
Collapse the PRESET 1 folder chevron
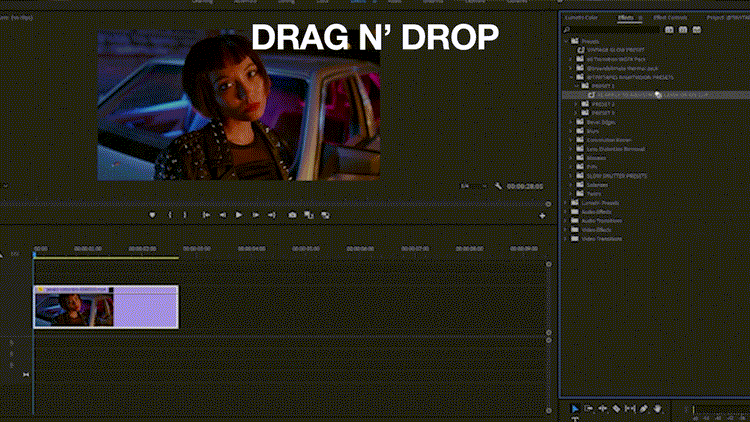[576, 86]
